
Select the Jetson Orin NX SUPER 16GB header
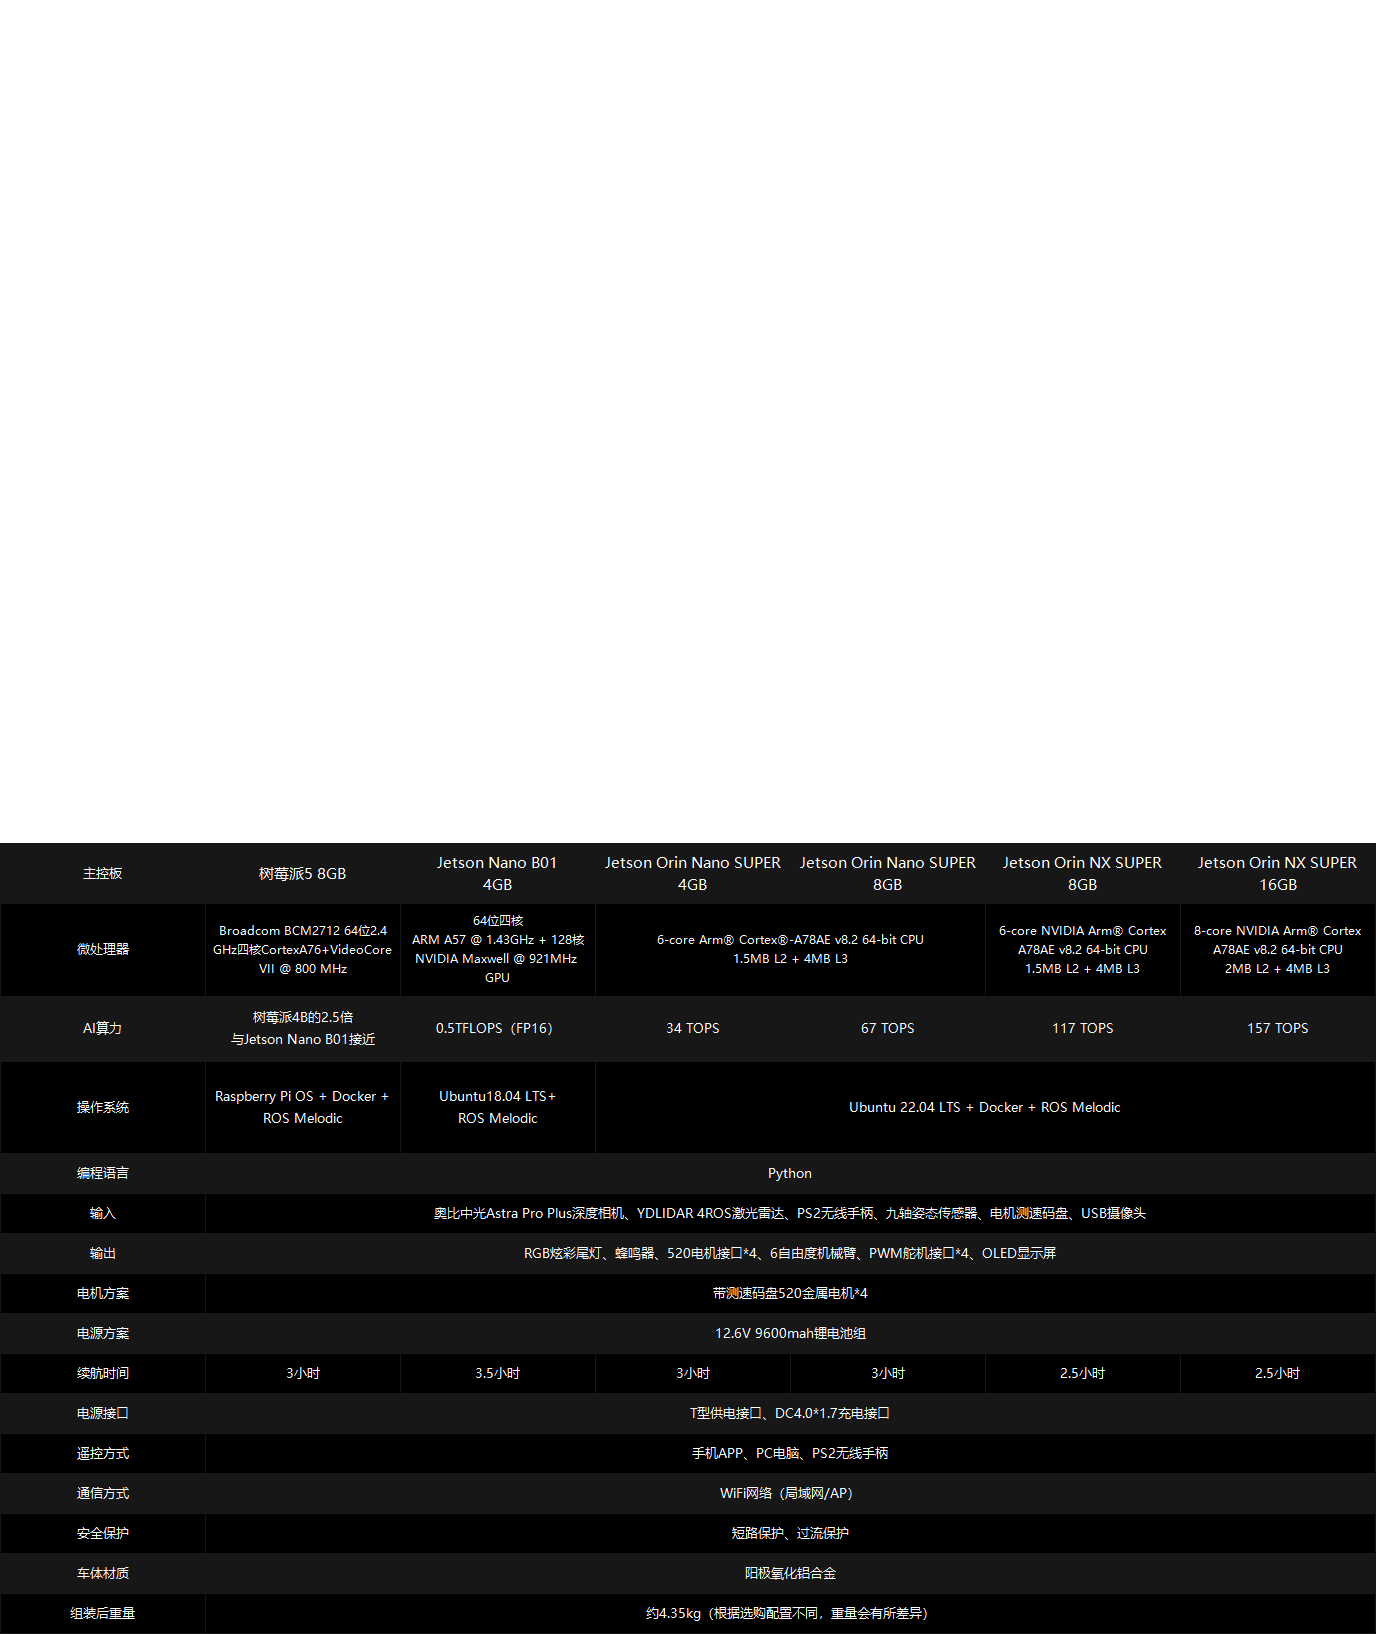click(1277, 873)
